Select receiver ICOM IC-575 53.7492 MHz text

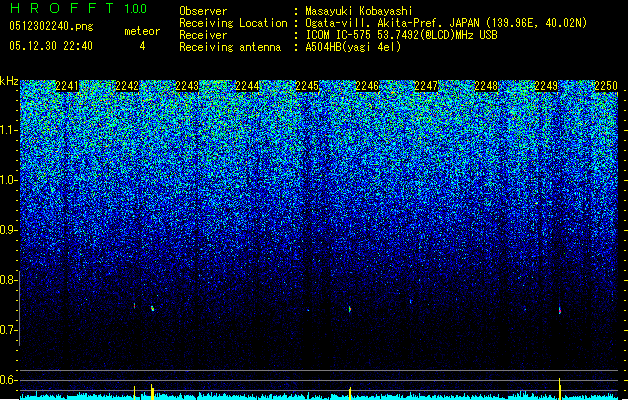click(401, 35)
